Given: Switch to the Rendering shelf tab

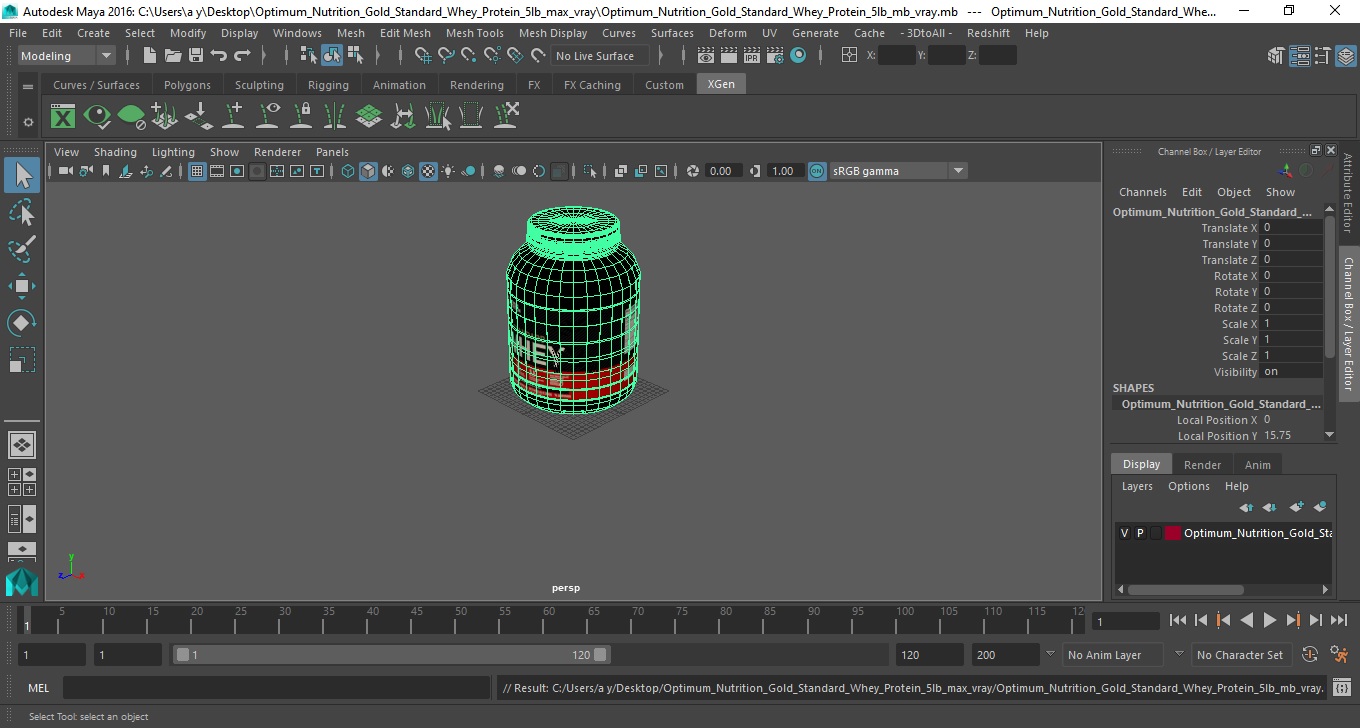Looking at the screenshot, I should (x=477, y=85).
